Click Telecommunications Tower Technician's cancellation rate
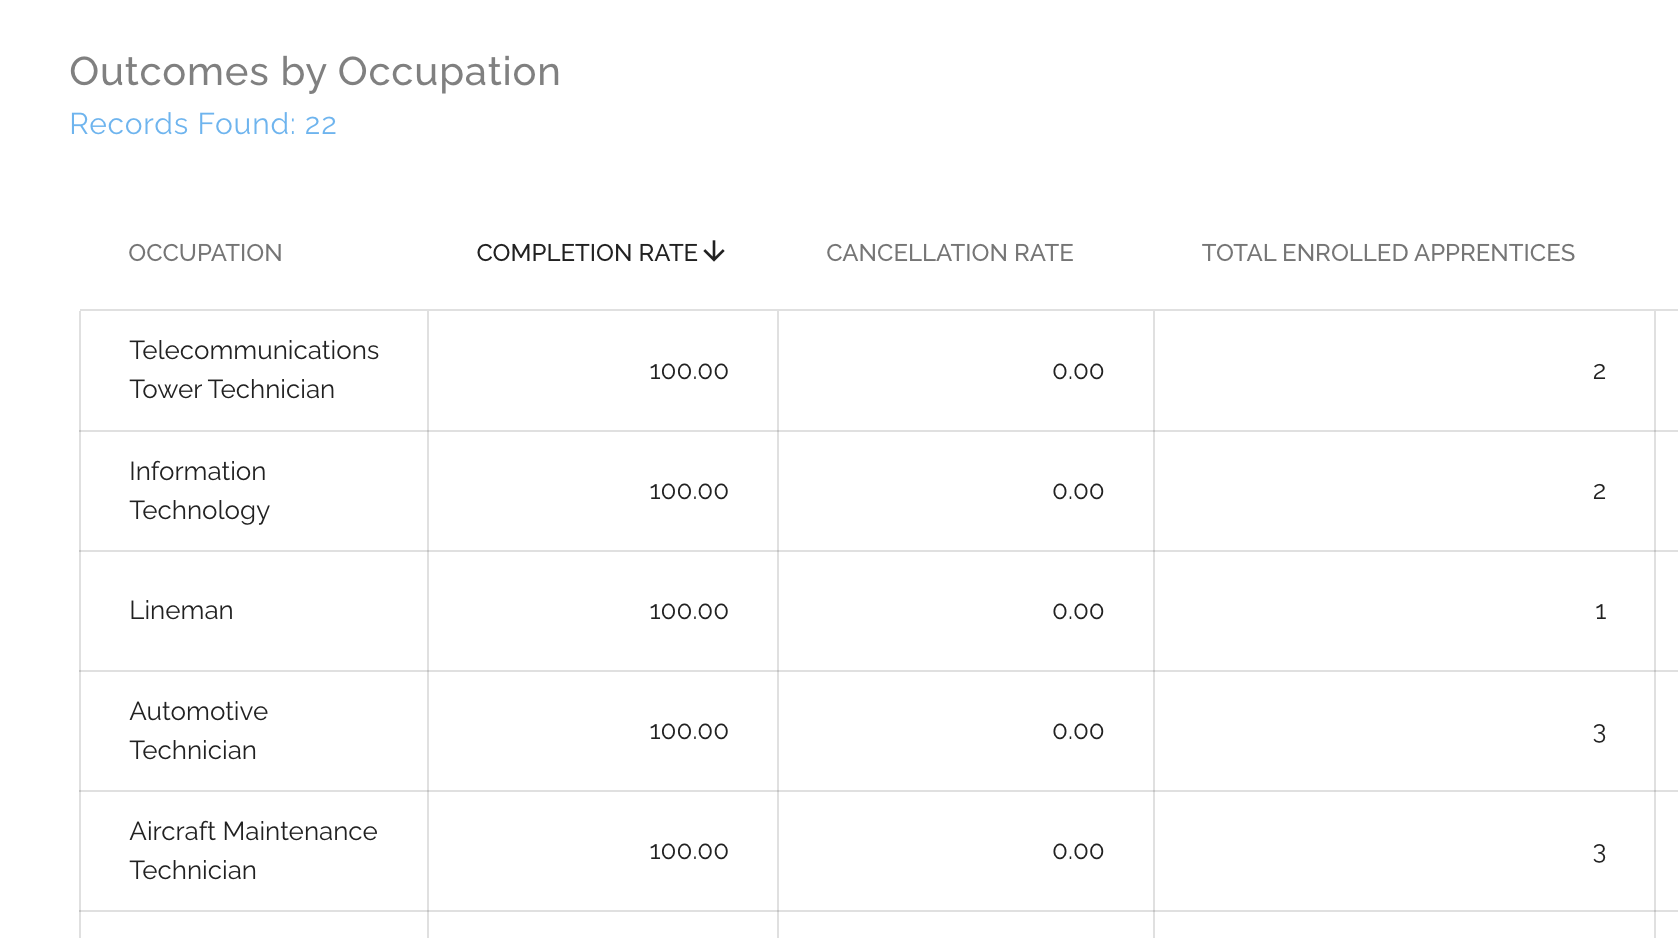This screenshot has width=1678, height=938. (x=1077, y=371)
